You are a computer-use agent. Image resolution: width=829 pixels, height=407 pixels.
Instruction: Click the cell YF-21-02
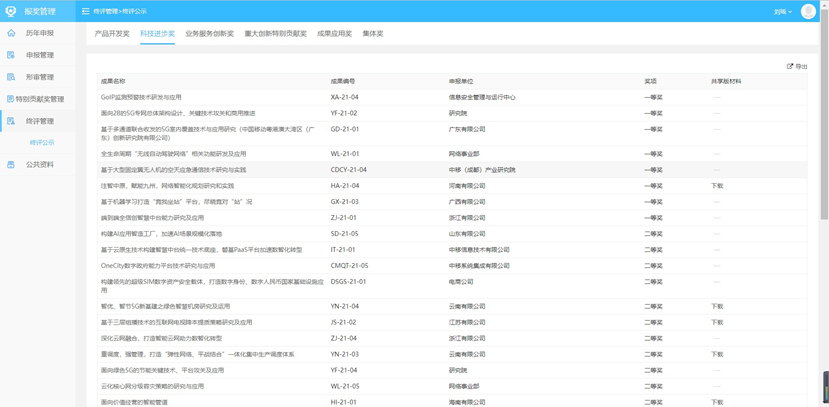click(x=344, y=113)
